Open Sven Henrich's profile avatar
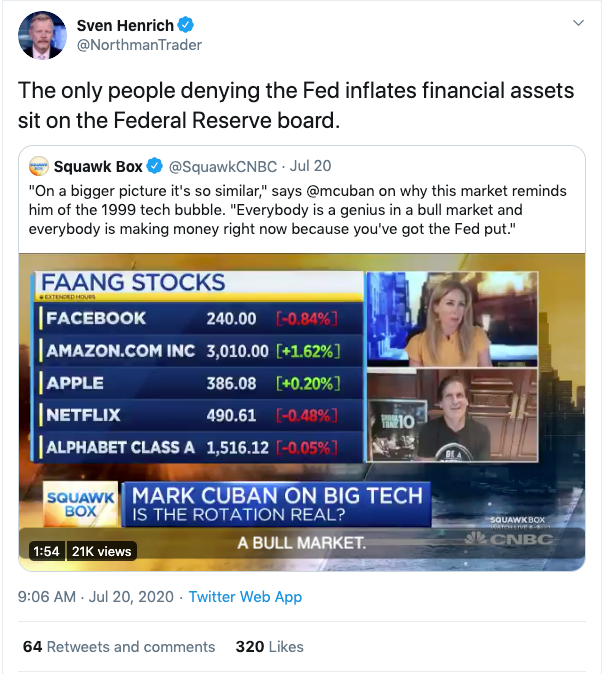 (x=42, y=35)
